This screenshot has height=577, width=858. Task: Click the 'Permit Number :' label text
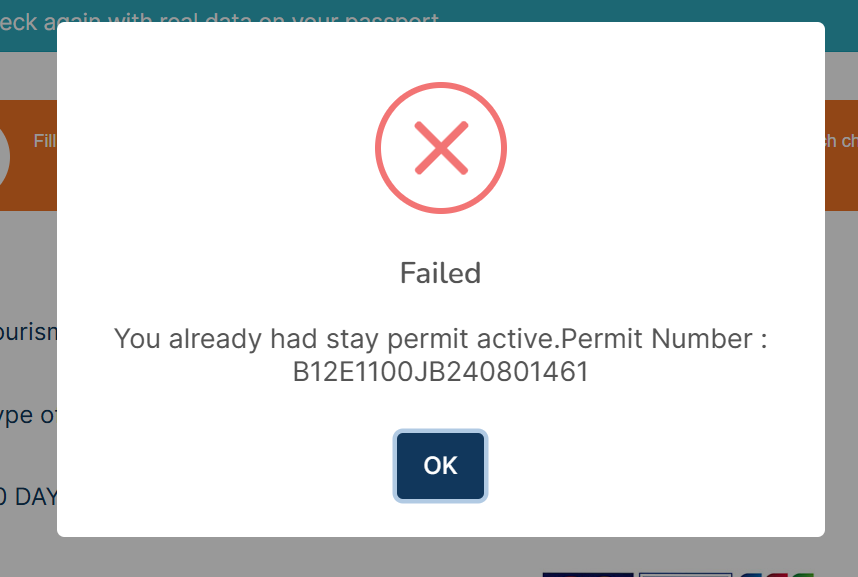pyautogui.click(x=664, y=338)
